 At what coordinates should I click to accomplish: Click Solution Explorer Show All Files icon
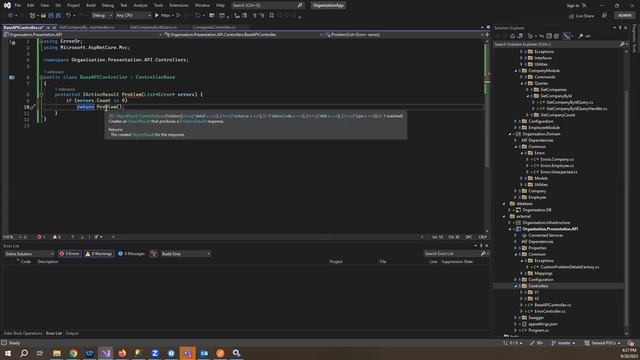coord(556,36)
